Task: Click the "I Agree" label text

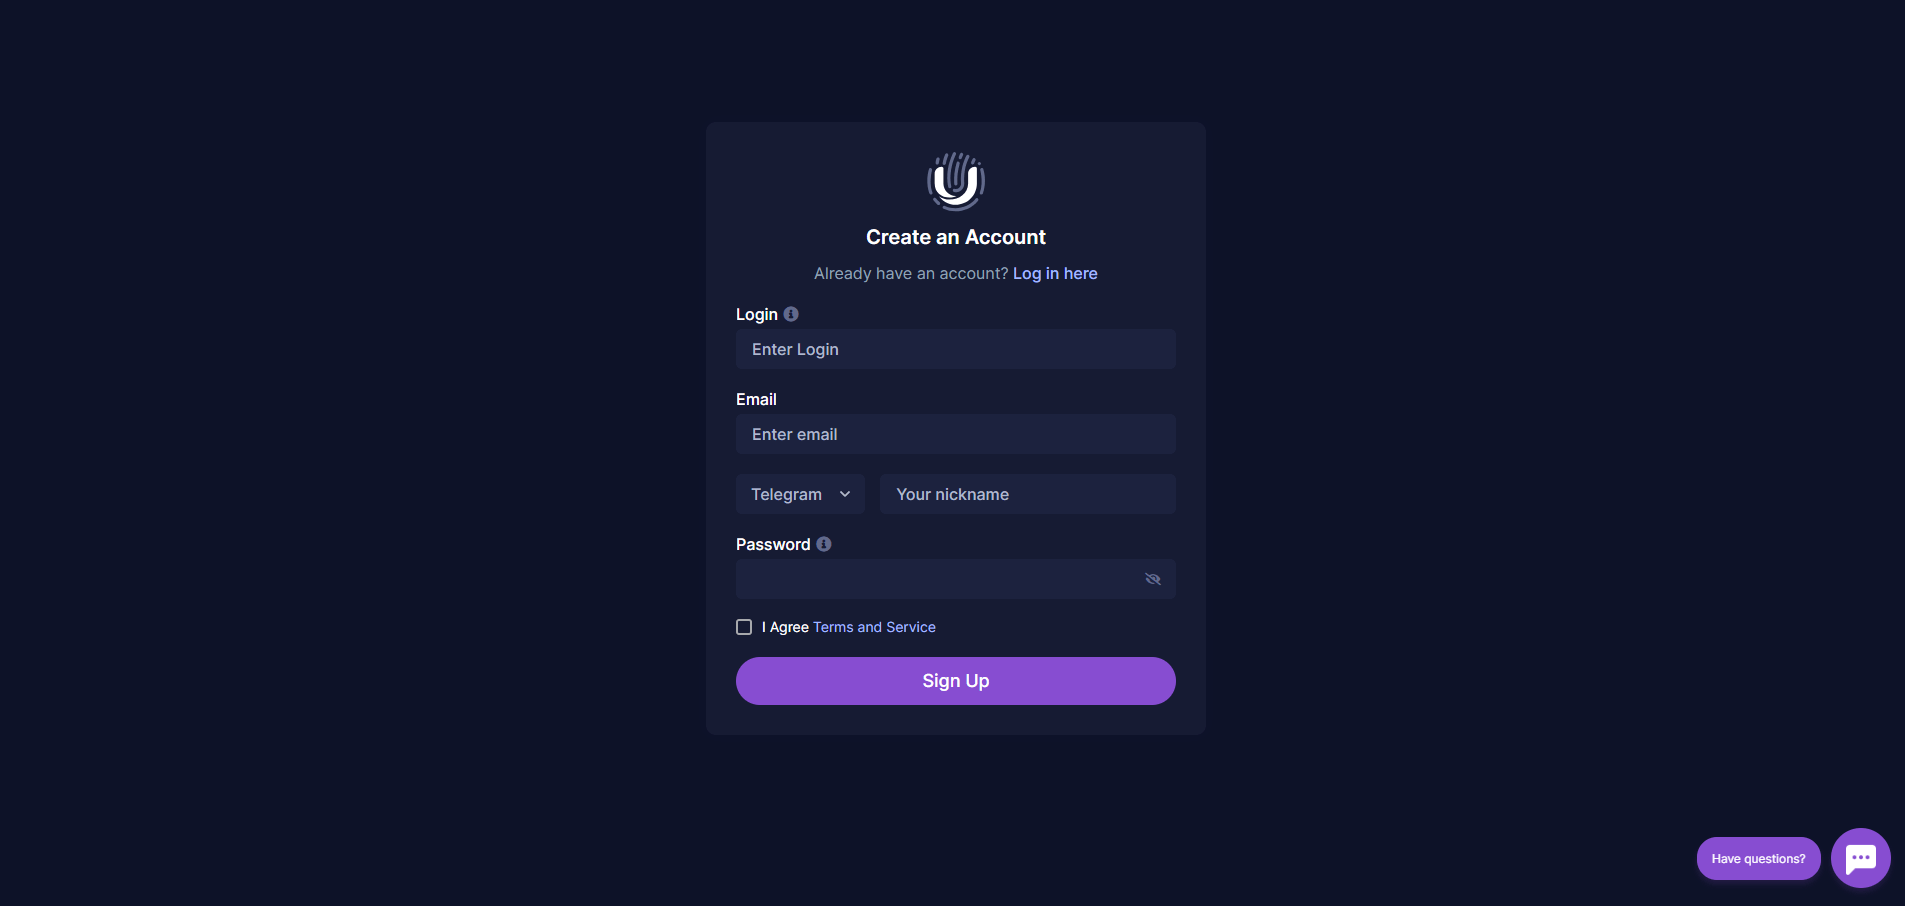Action: 786,628
